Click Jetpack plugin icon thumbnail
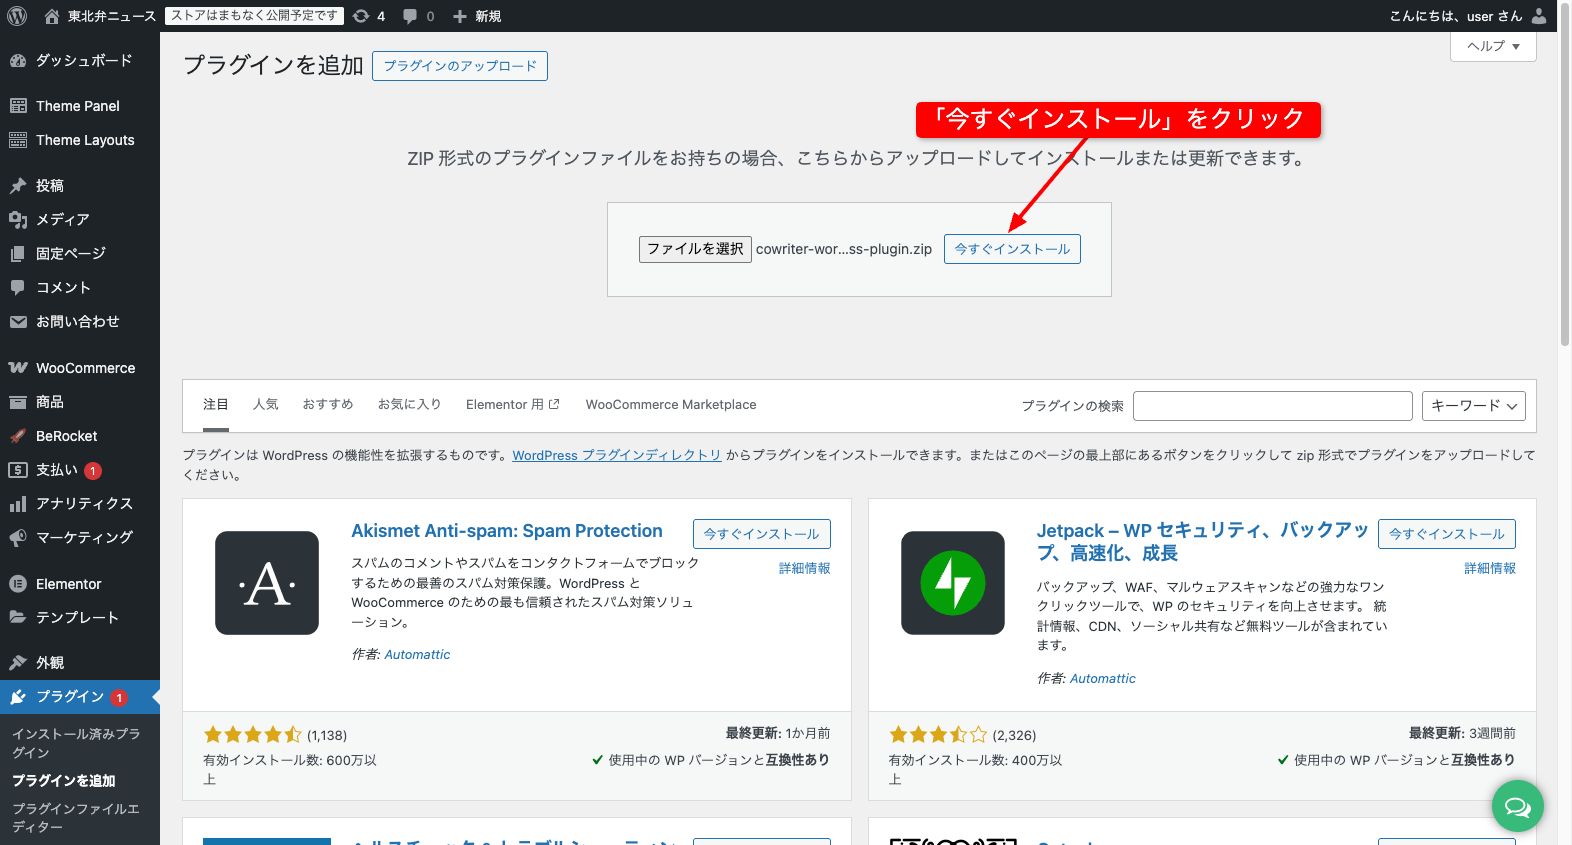This screenshot has width=1572, height=845. [x=953, y=583]
